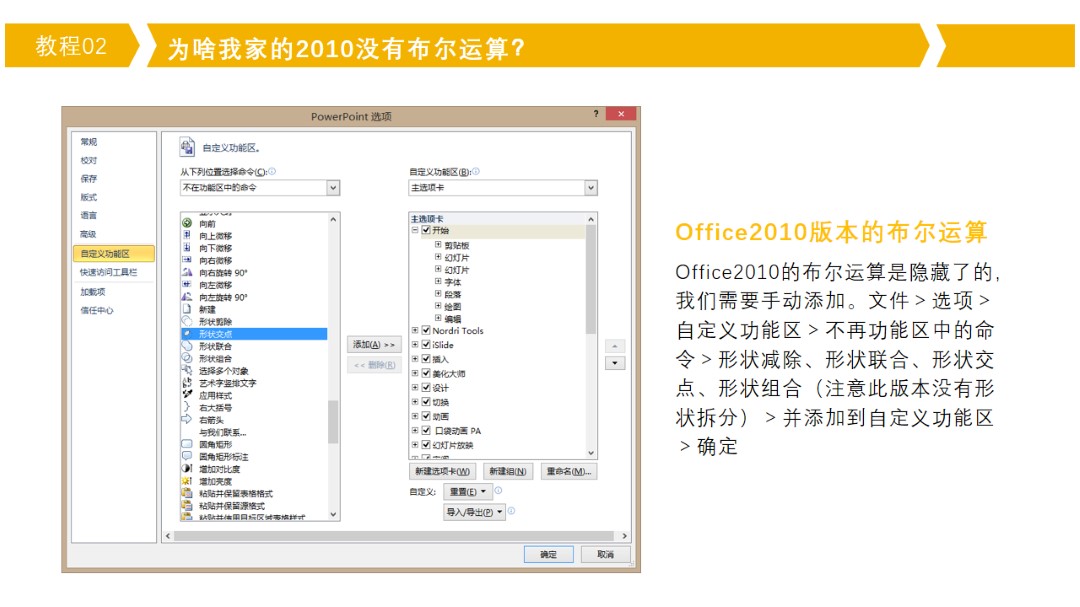
Task: Click the 形状组合 command icon
Action: pyautogui.click(x=187, y=358)
